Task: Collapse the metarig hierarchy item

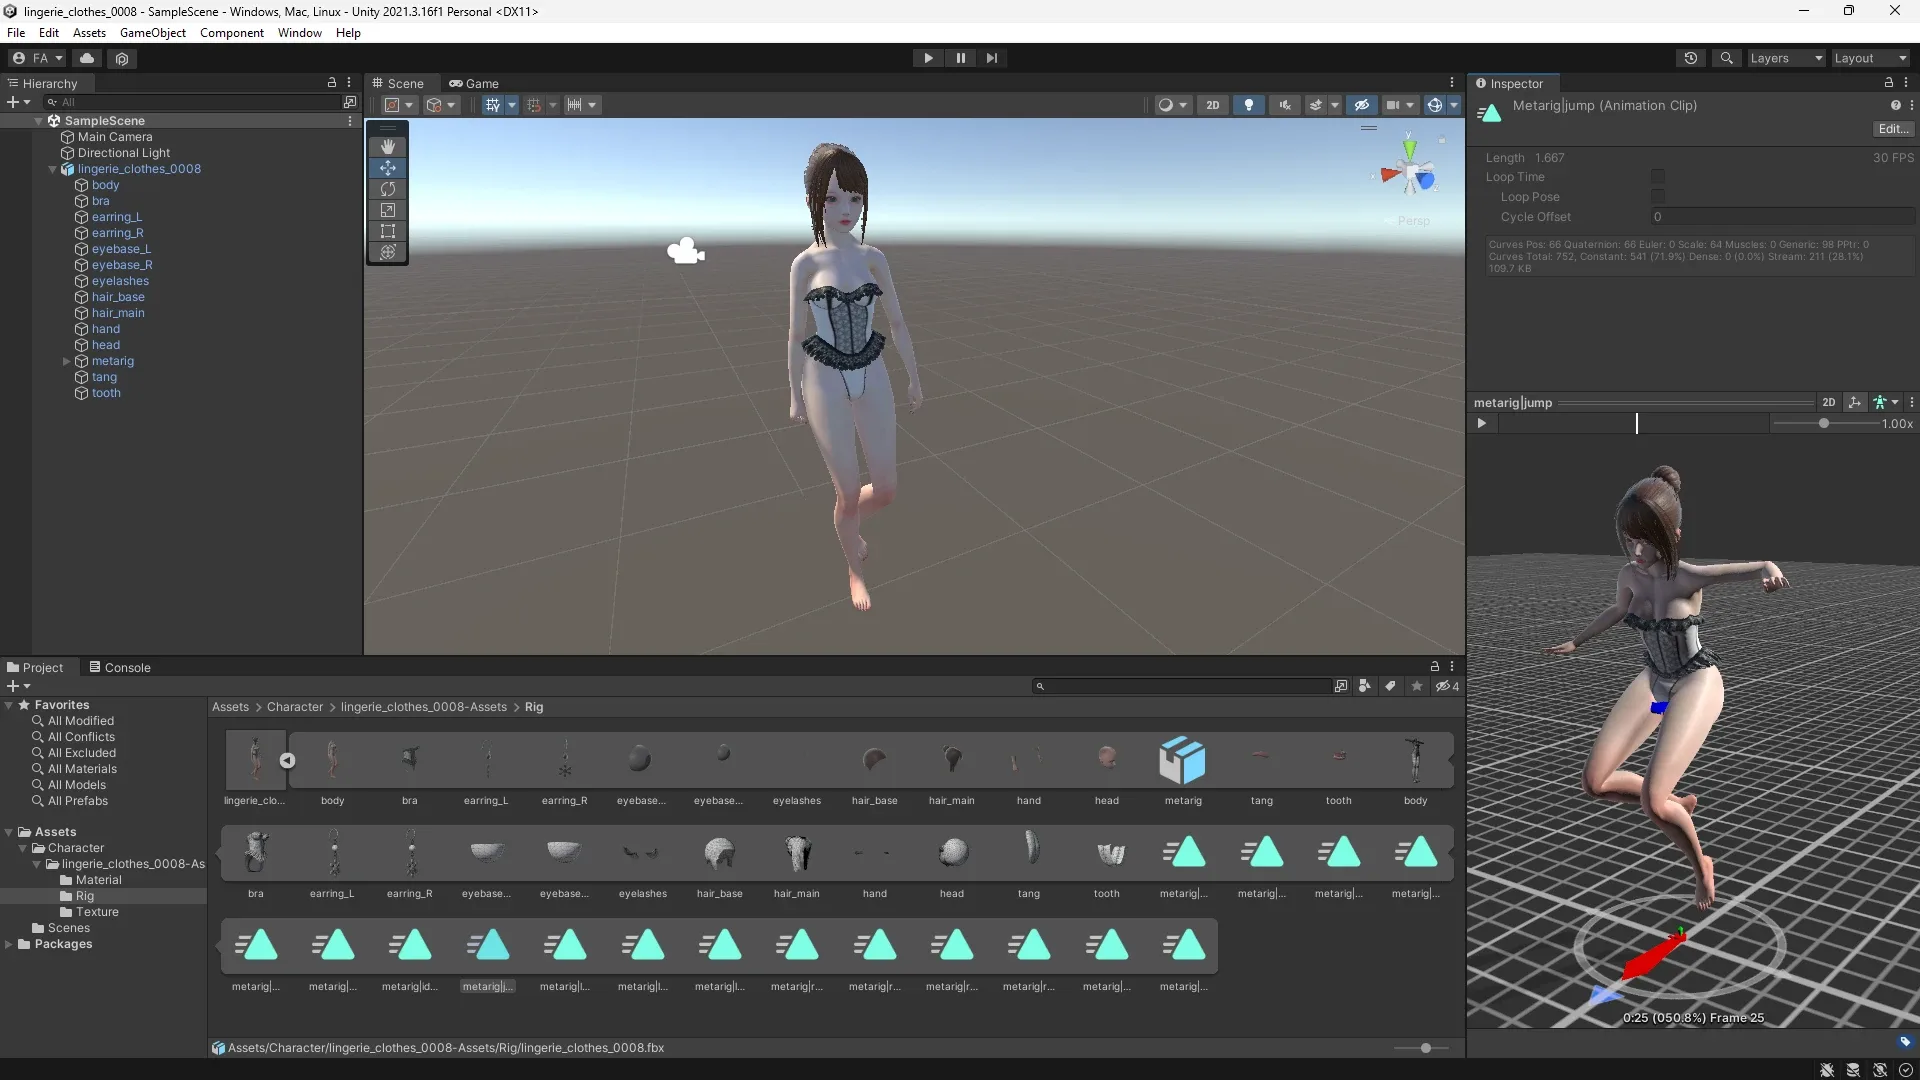Action: click(65, 361)
